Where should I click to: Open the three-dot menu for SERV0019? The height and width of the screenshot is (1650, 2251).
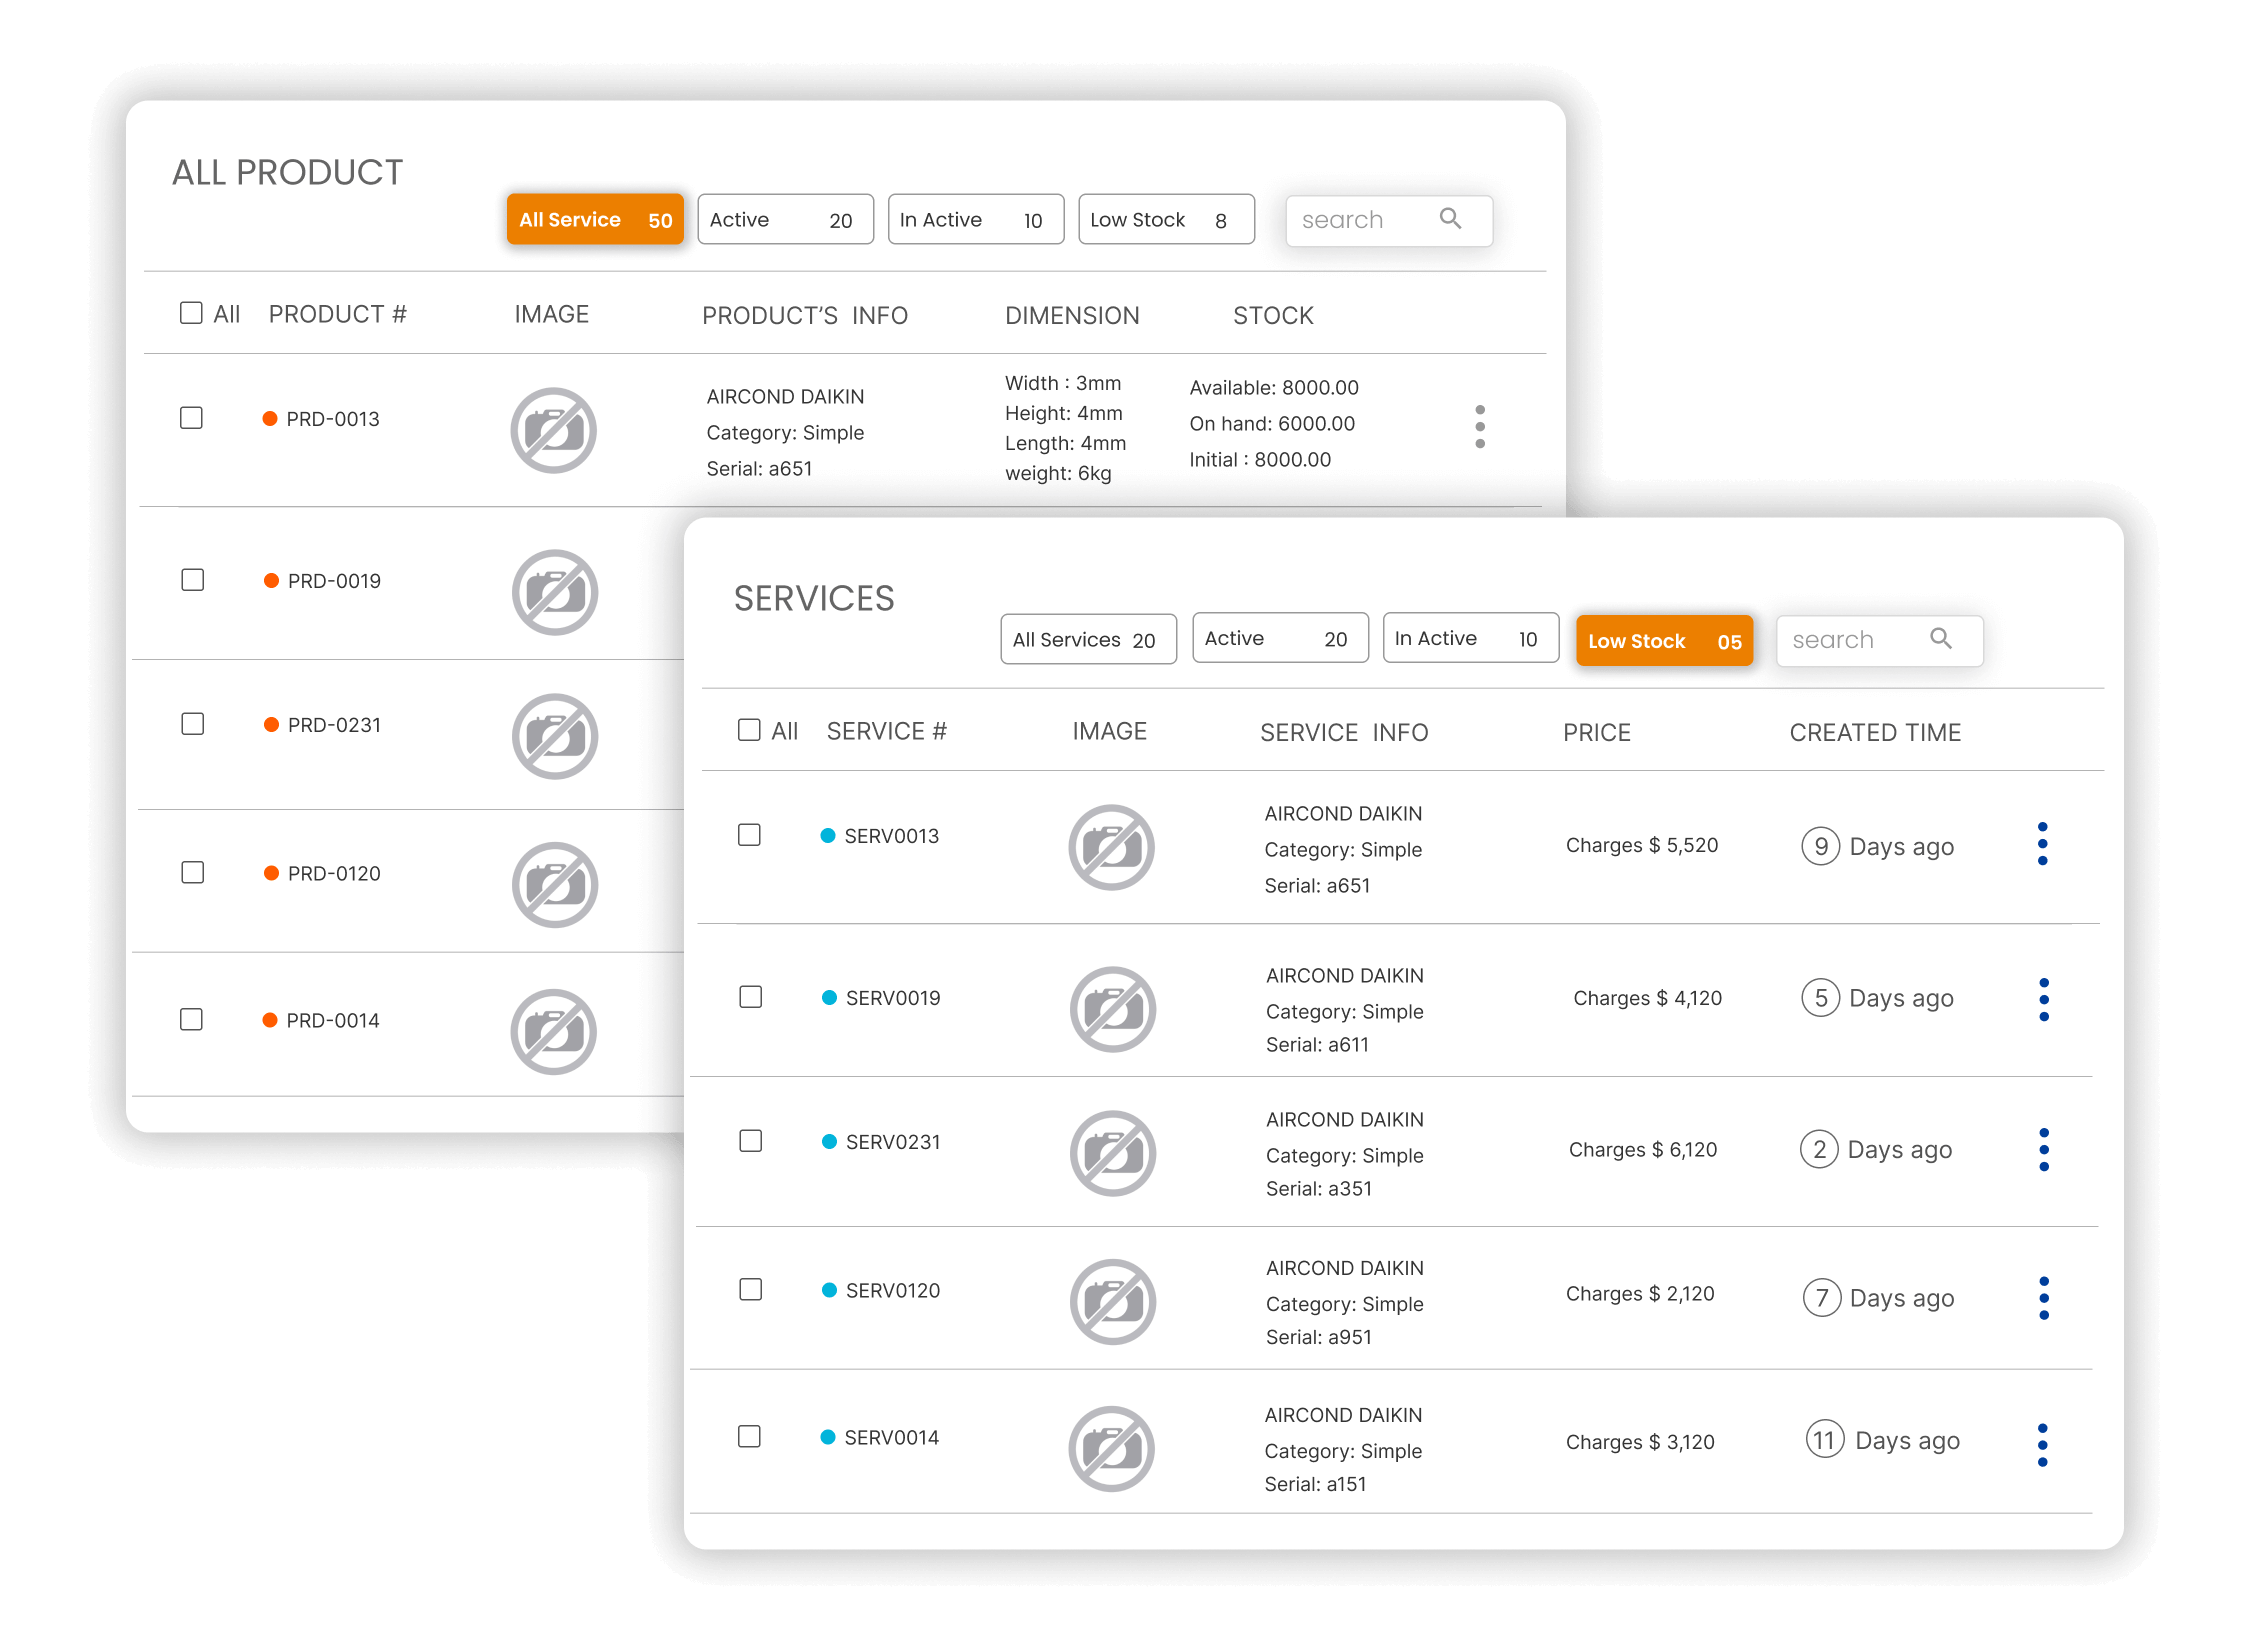click(x=2043, y=1000)
